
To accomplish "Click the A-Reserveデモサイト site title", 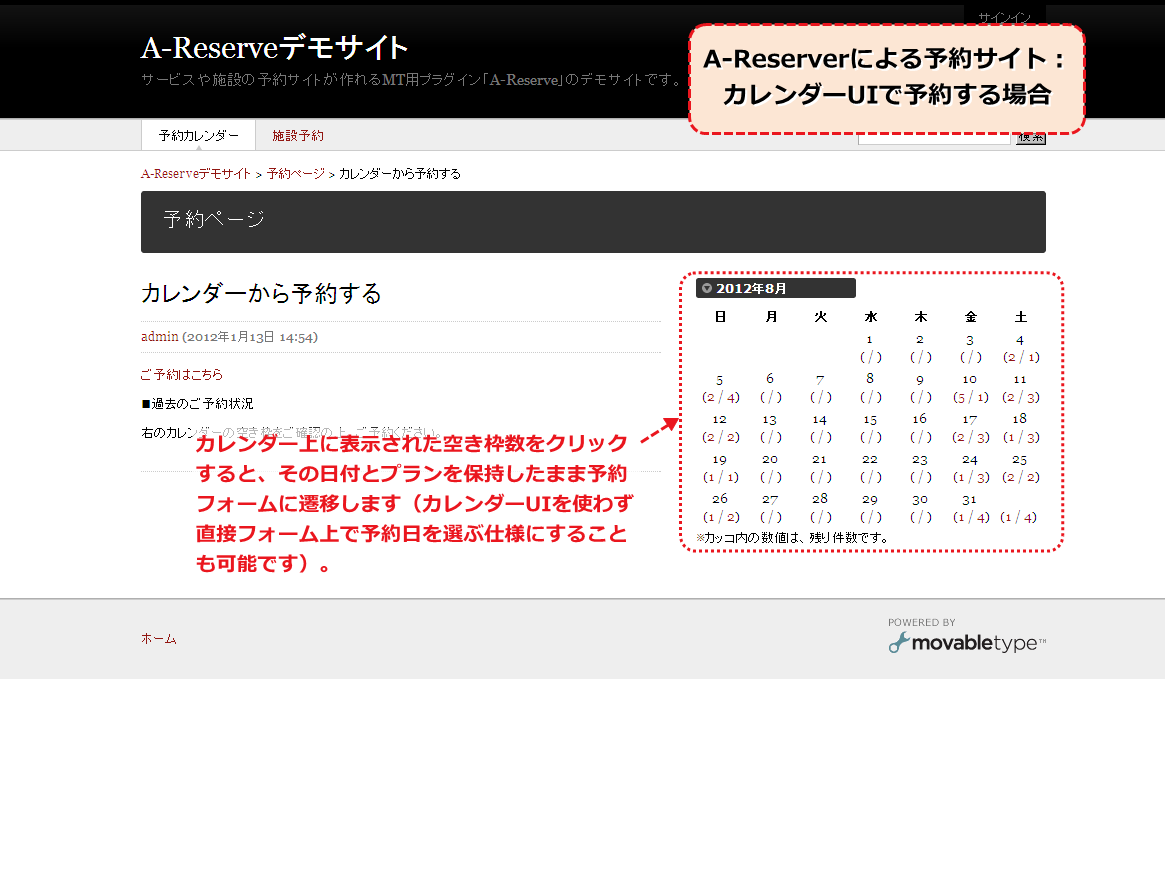I will tap(275, 47).
